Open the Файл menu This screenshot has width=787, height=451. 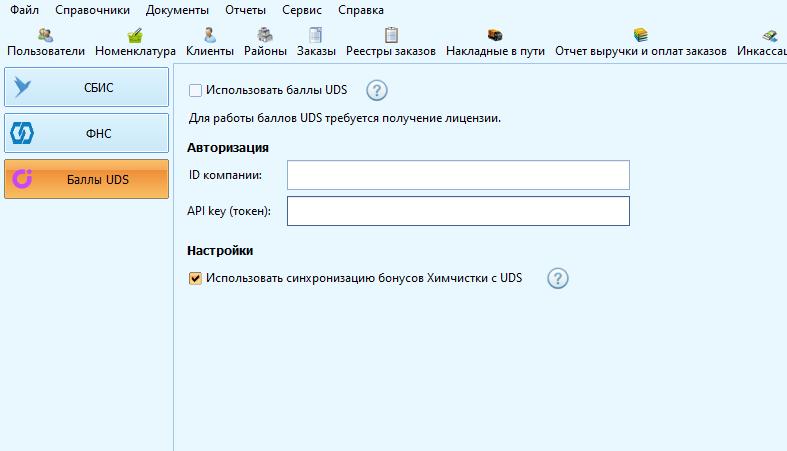[x=24, y=10]
